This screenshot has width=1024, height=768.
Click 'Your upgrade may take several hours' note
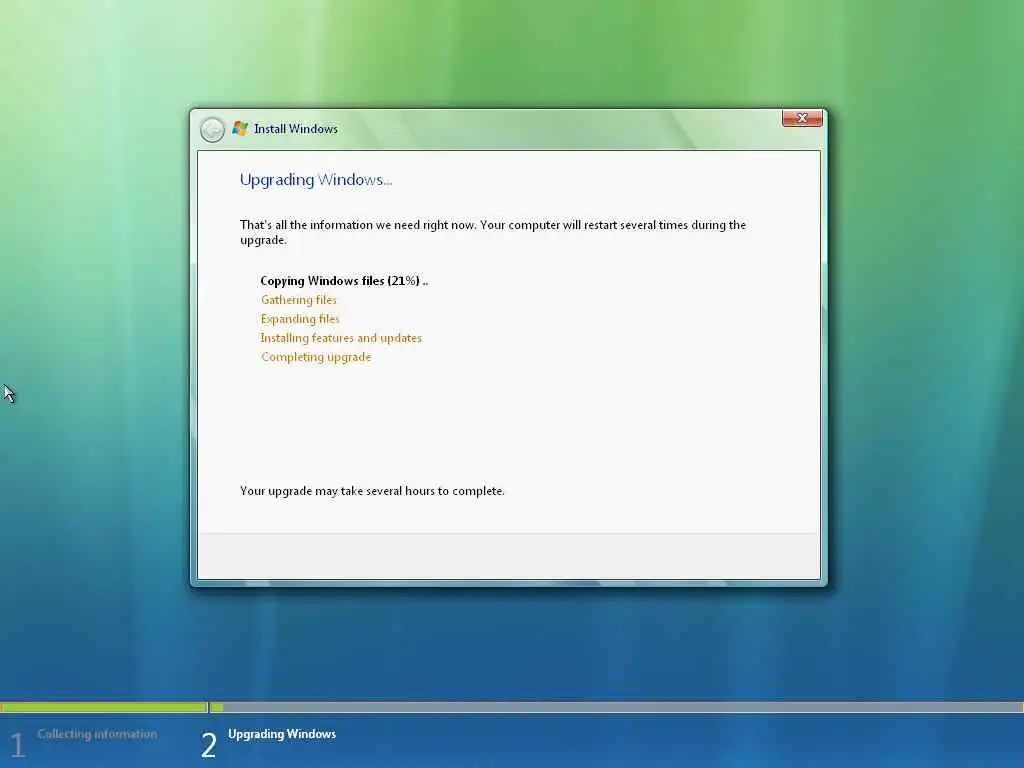coord(372,490)
